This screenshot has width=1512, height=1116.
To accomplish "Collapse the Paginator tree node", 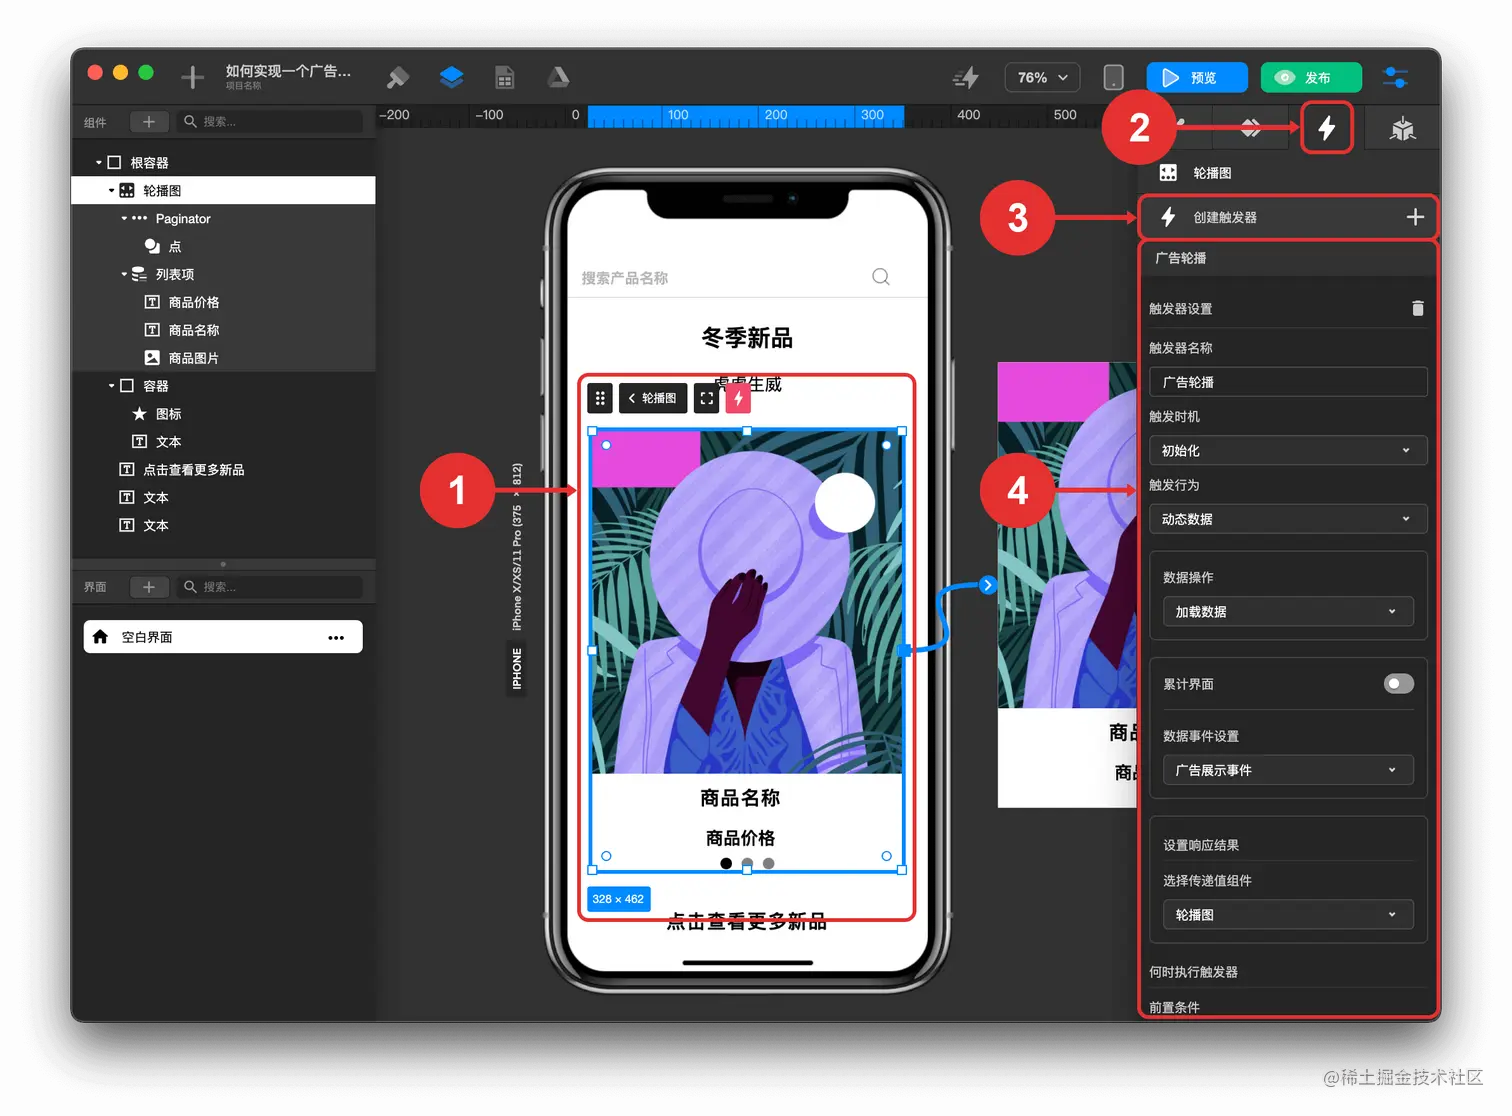I will click(124, 218).
